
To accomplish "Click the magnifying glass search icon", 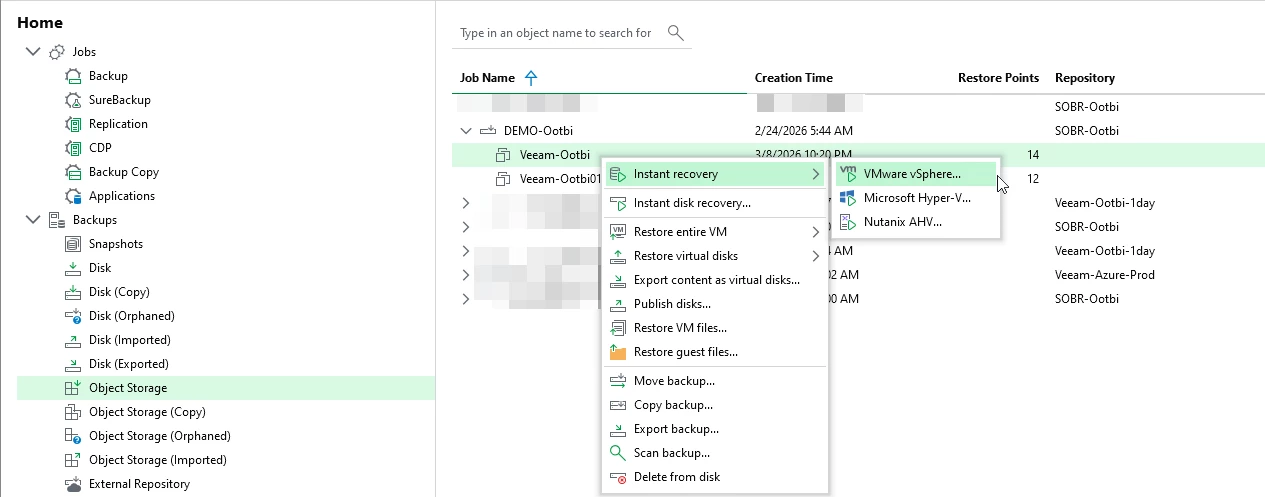I will click(x=676, y=33).
